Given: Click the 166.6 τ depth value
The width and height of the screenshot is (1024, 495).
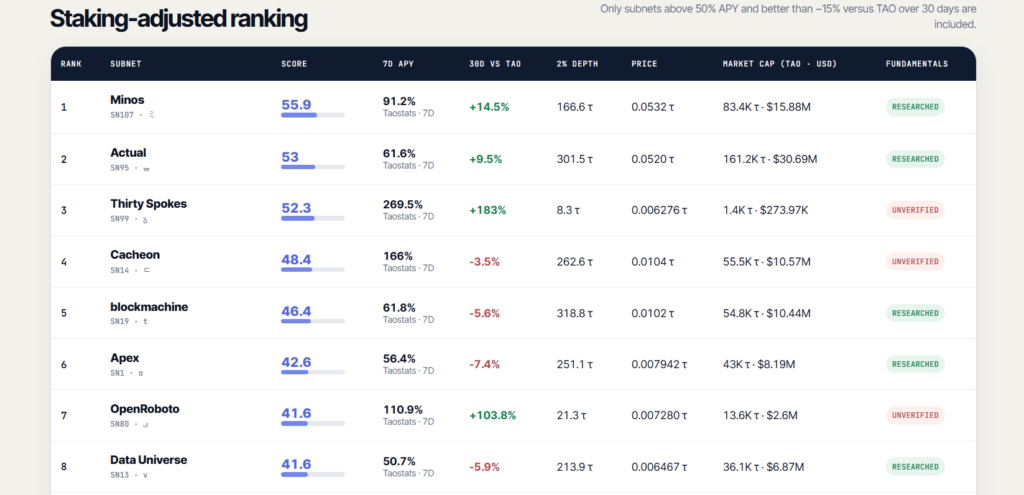Looking at the screenshot, I should click(575, 107).
